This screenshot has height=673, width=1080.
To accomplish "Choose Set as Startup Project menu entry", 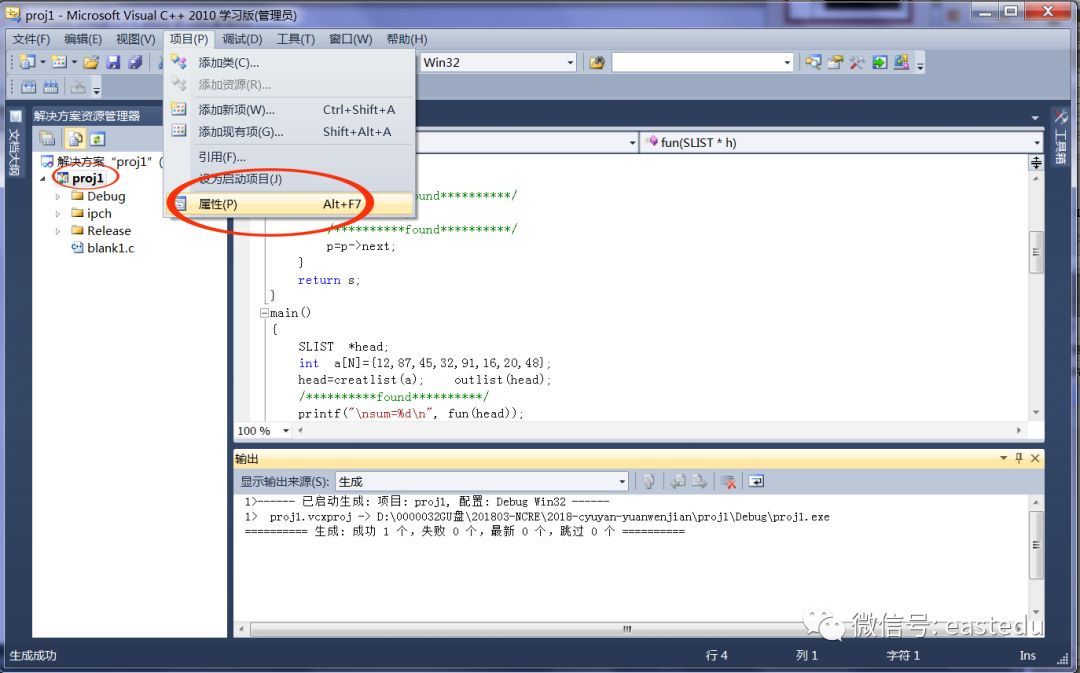I will tap(289, 179).
